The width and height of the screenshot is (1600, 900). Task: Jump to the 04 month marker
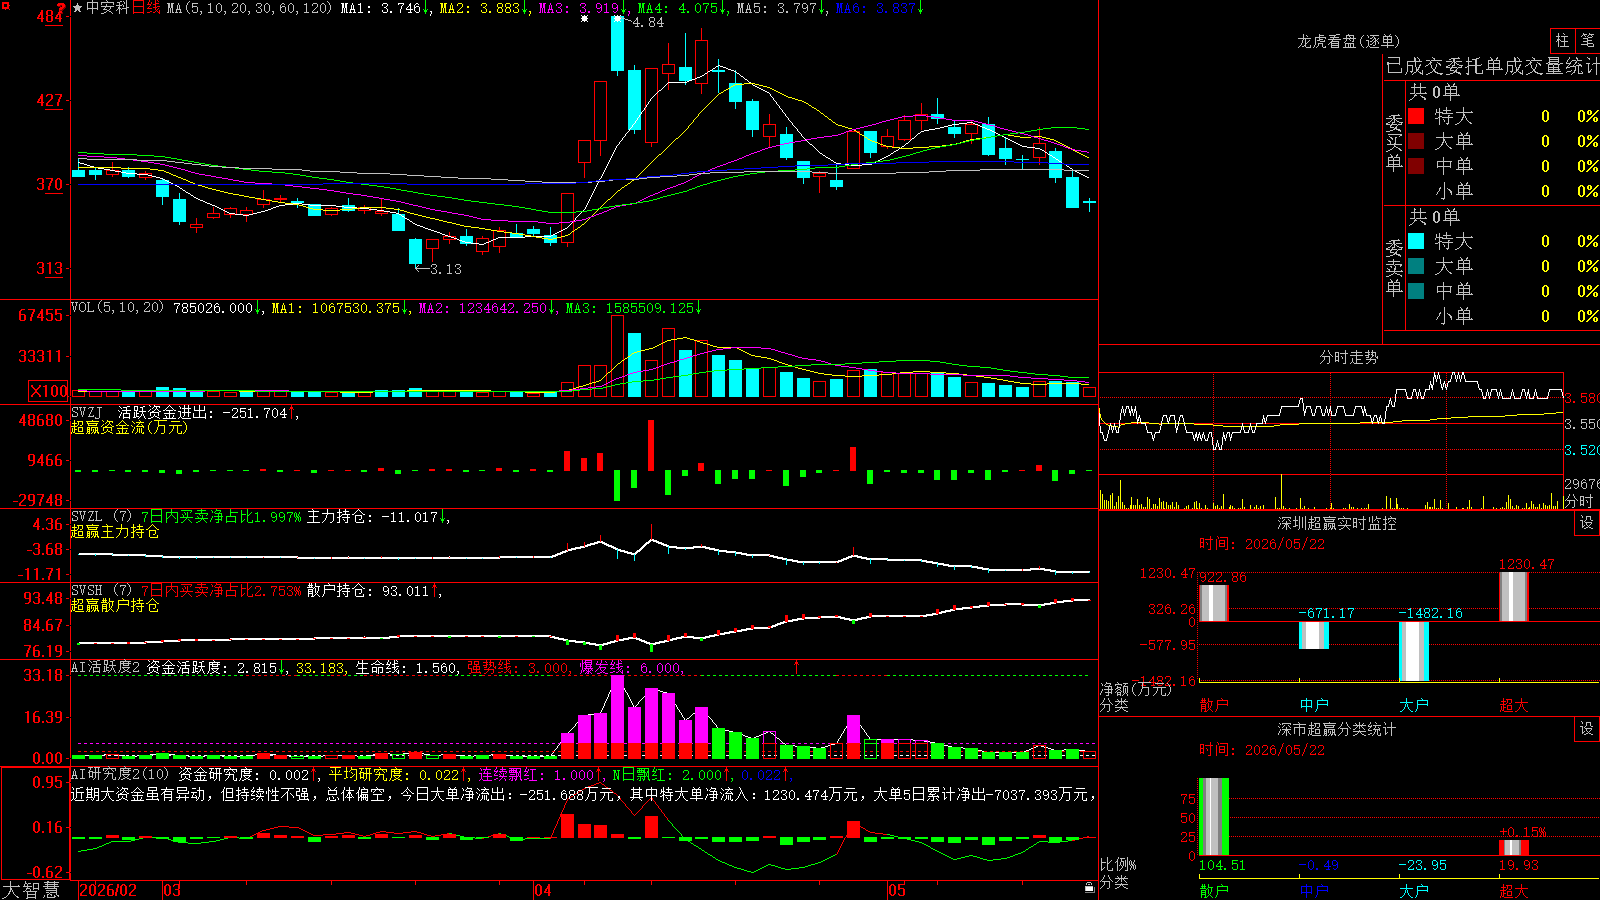[543, 890]
